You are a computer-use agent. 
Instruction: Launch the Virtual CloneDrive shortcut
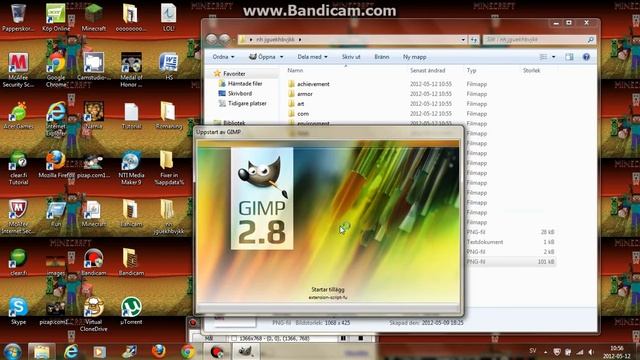(x=93, y=314)
